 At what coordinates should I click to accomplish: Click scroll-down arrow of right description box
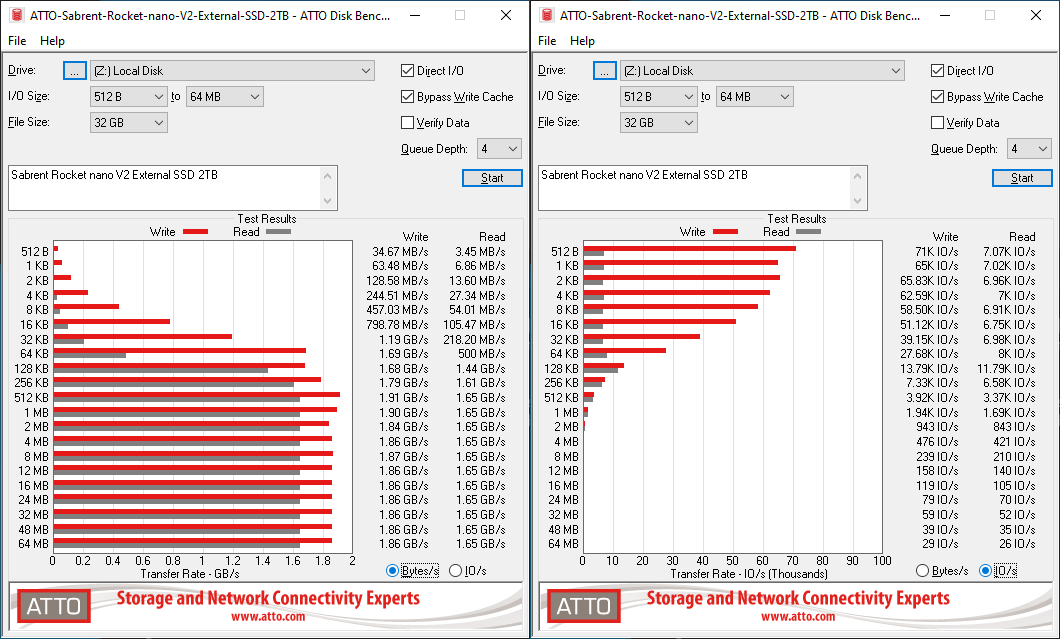click(859, 202)
